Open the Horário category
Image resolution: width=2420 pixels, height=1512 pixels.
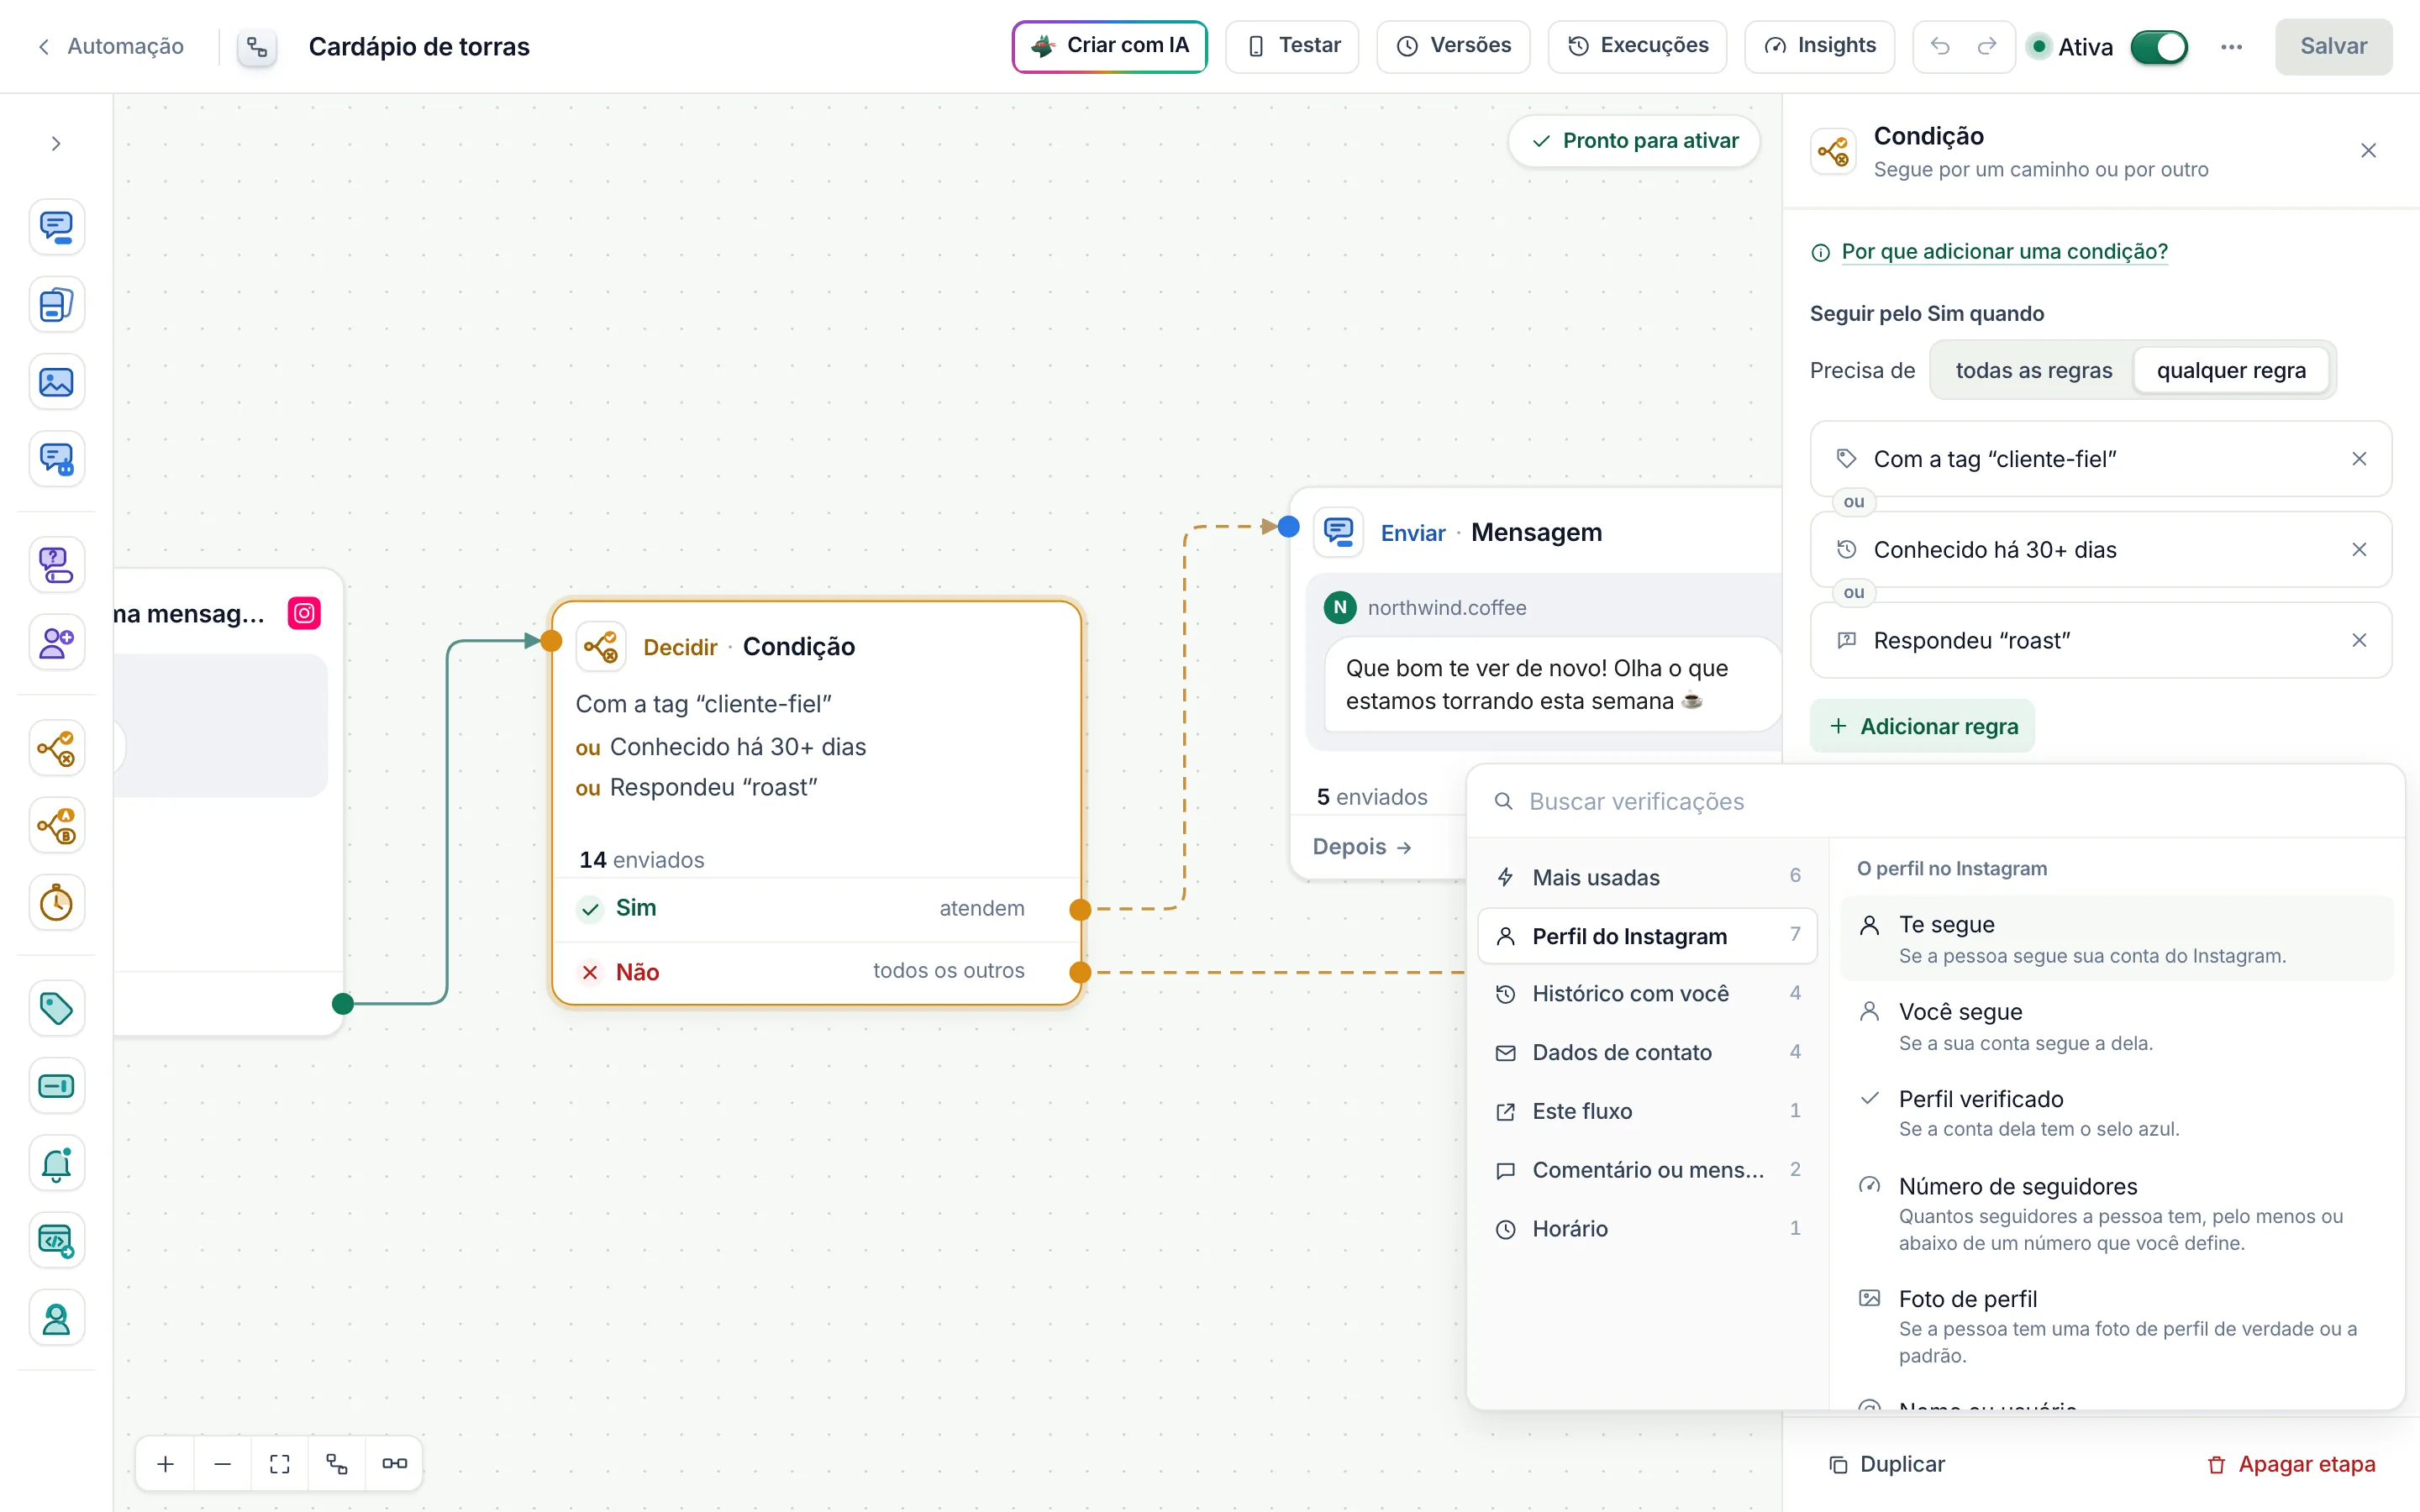click(1647, 1229)
